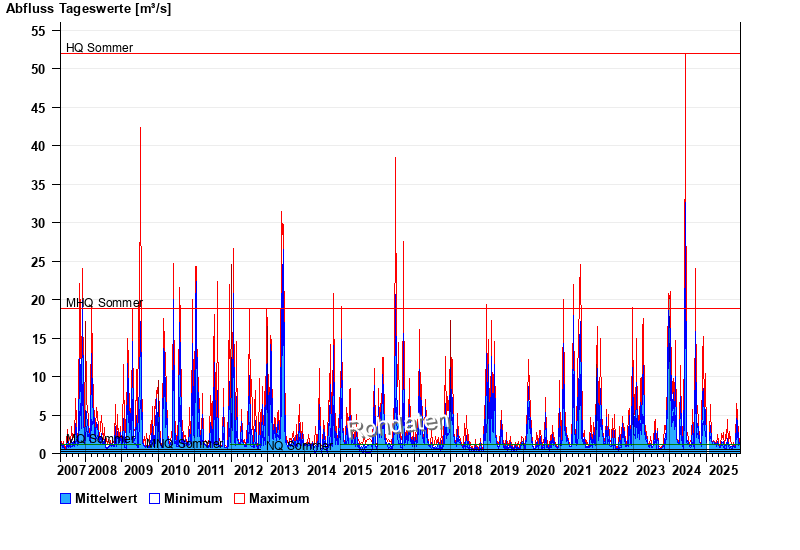
Task: Click the MHQ Sommer threshold label
Action: pos(104,303)
